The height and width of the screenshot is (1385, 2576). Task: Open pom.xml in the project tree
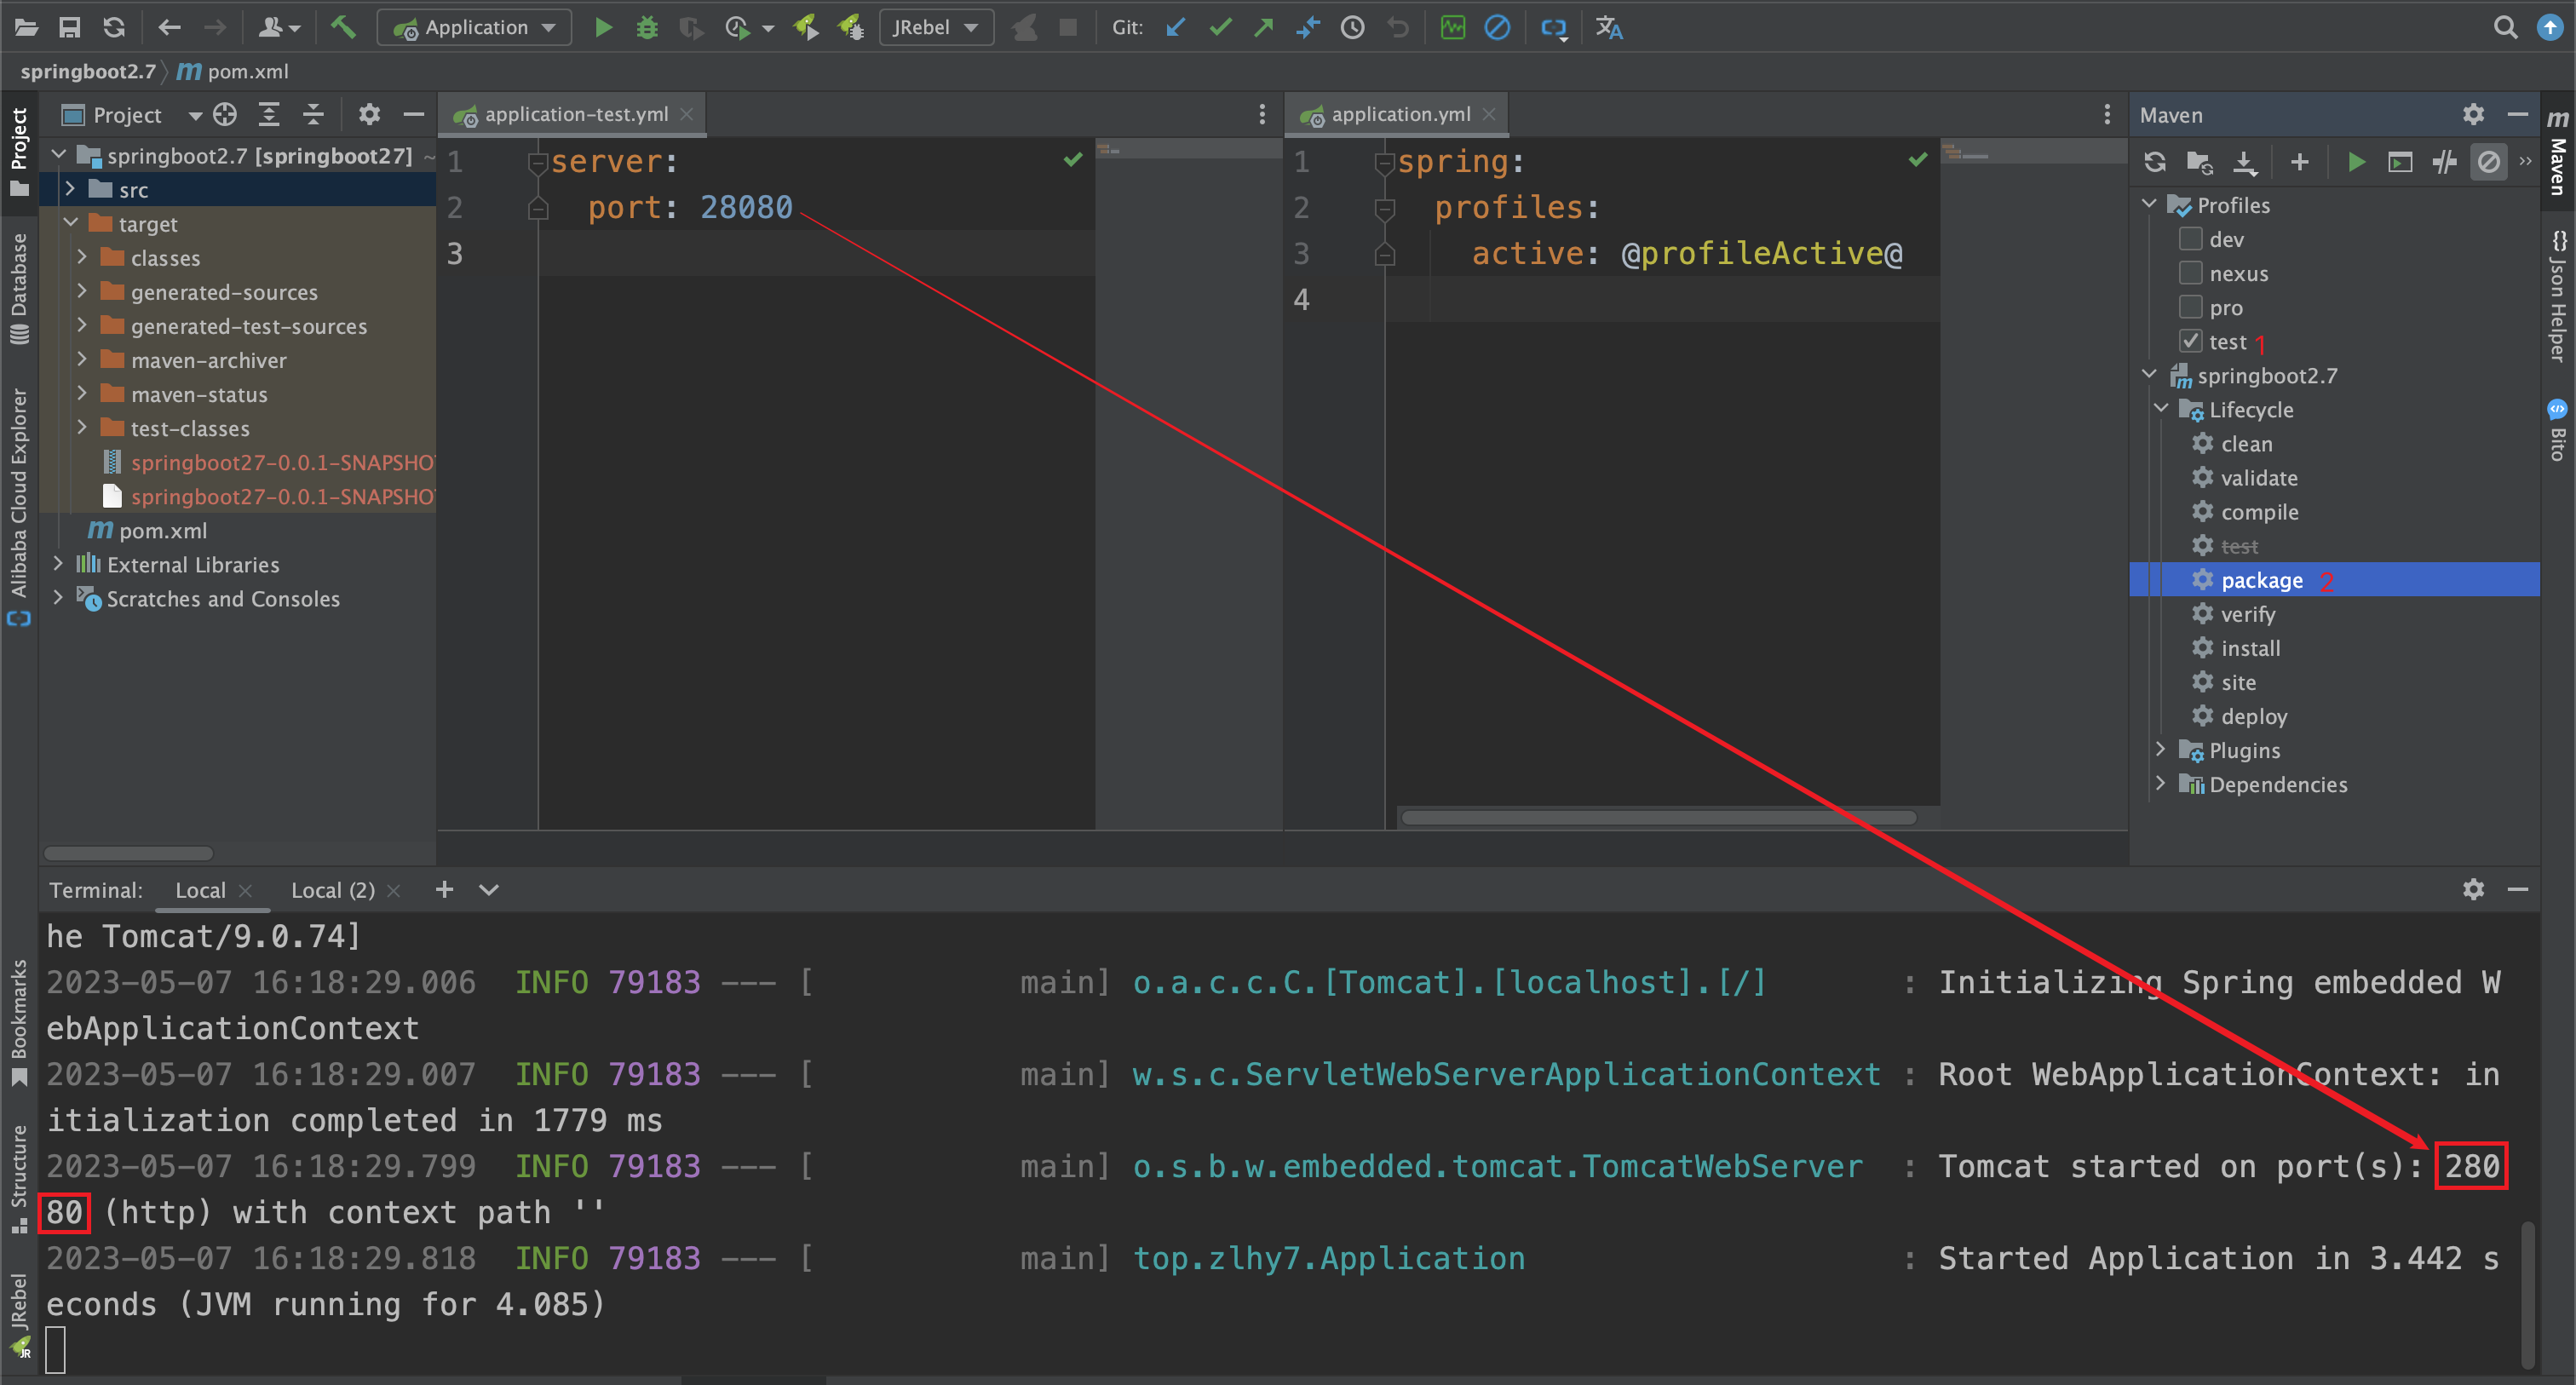coord(162,531)
